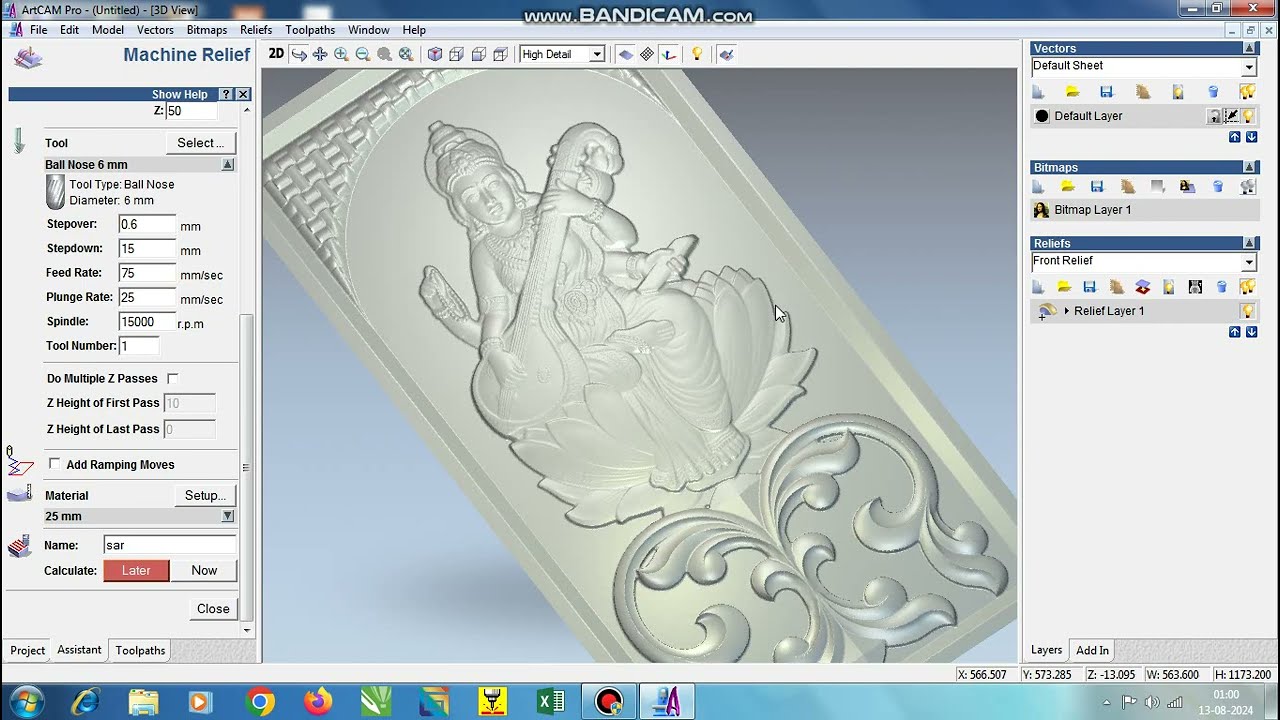Image resolution: width=1280 pixels, height=720 pixels.
Task: Click the toolpath Name input field
Action: tap(170, 545)
